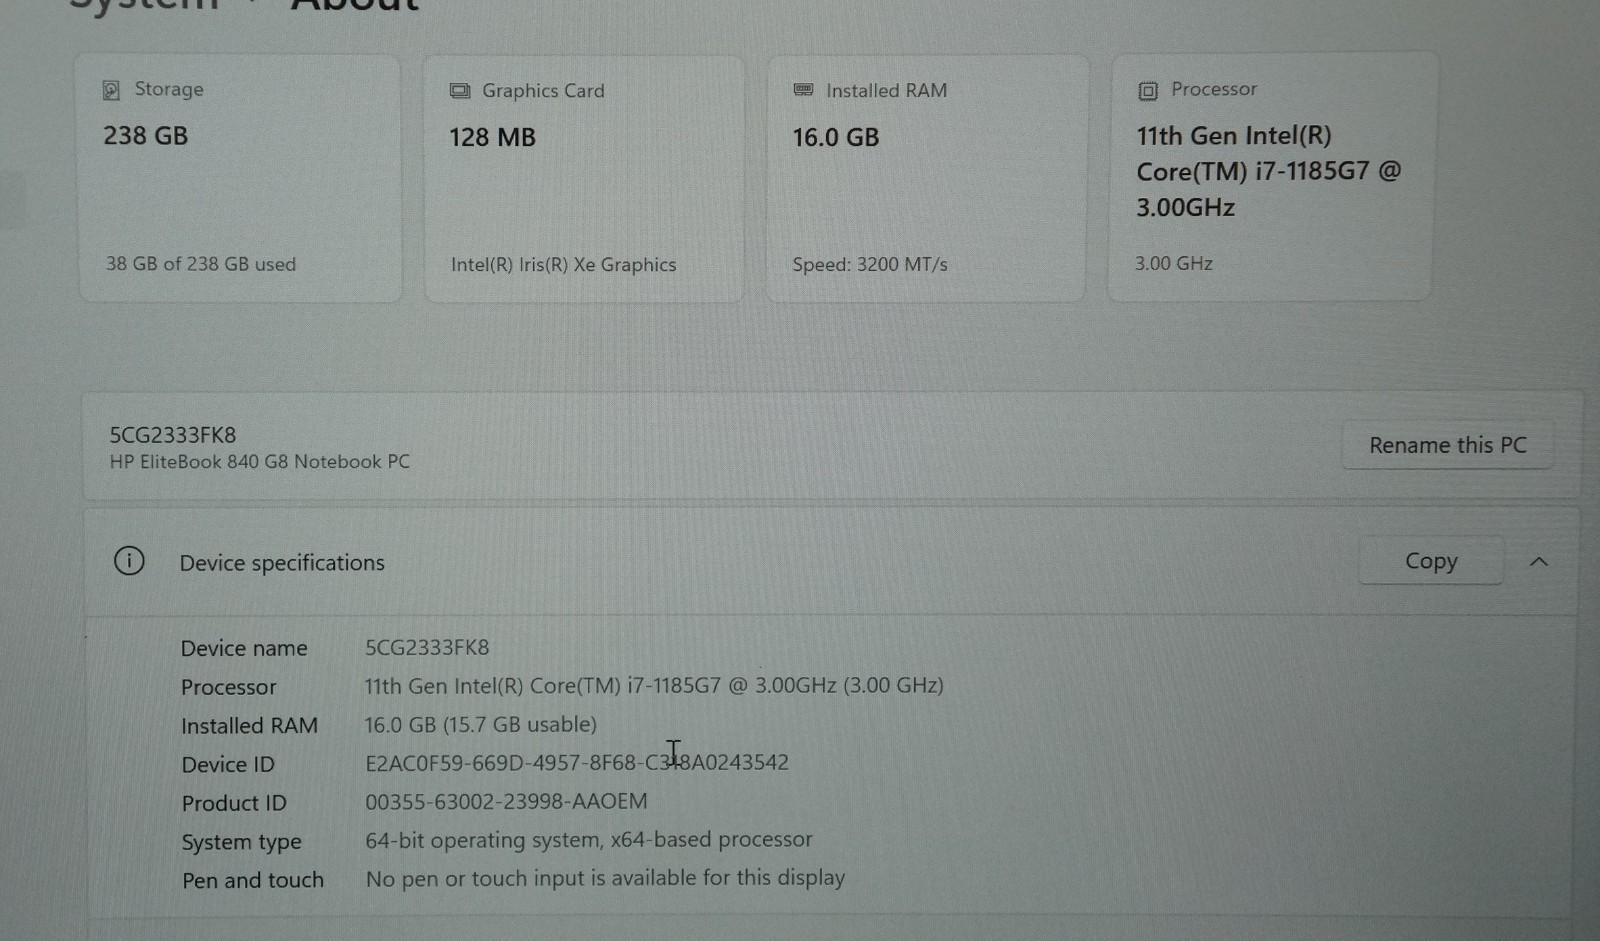This screenshot has width=1600, height=941.
Task: Select '64-bit operating system' System type value
Action: point(589,840)
